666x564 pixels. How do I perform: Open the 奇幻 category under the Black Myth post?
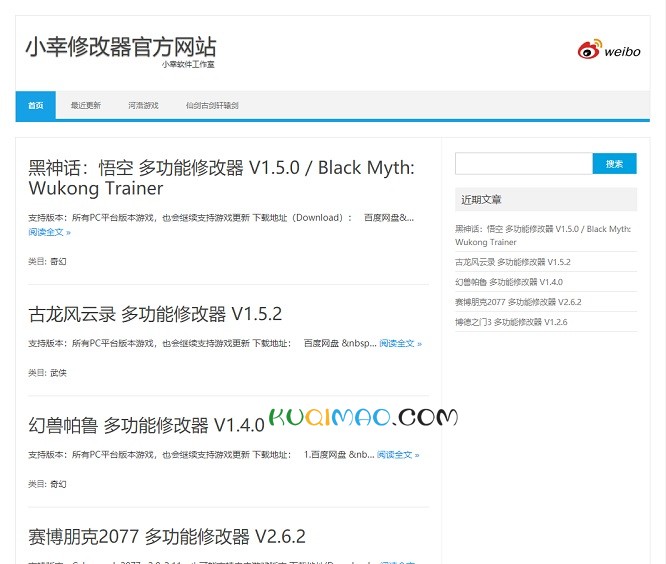[58, 261]
